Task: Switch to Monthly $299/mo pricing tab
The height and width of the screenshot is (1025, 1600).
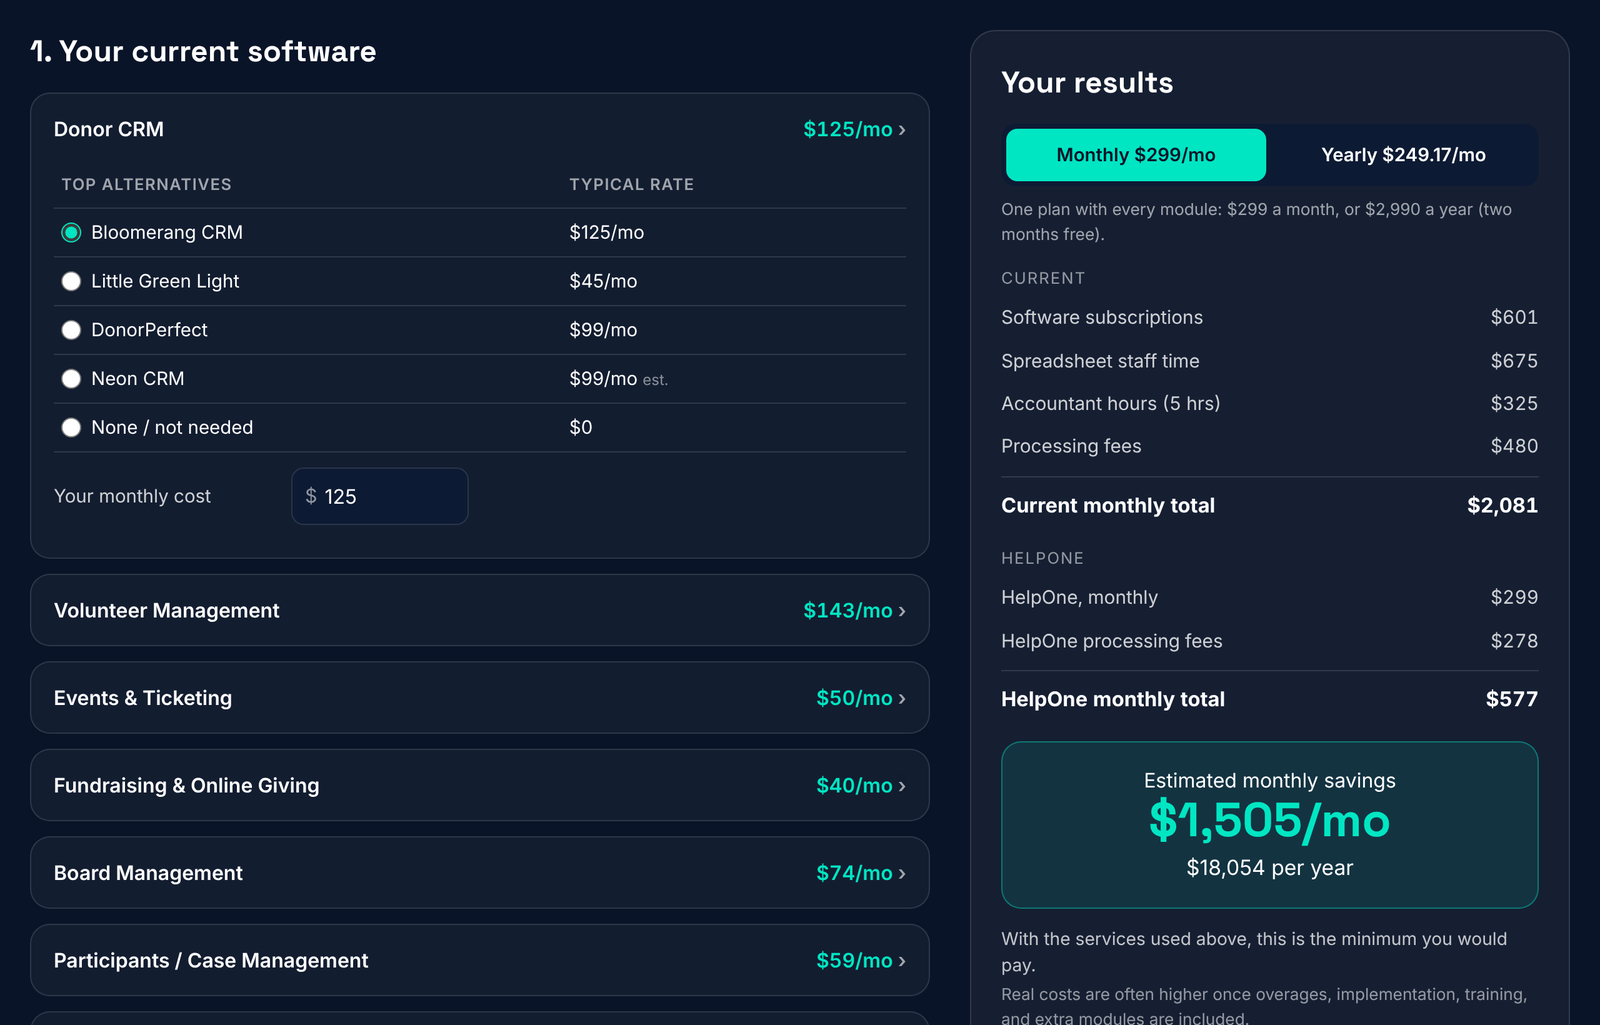Action: (1136, 155)
